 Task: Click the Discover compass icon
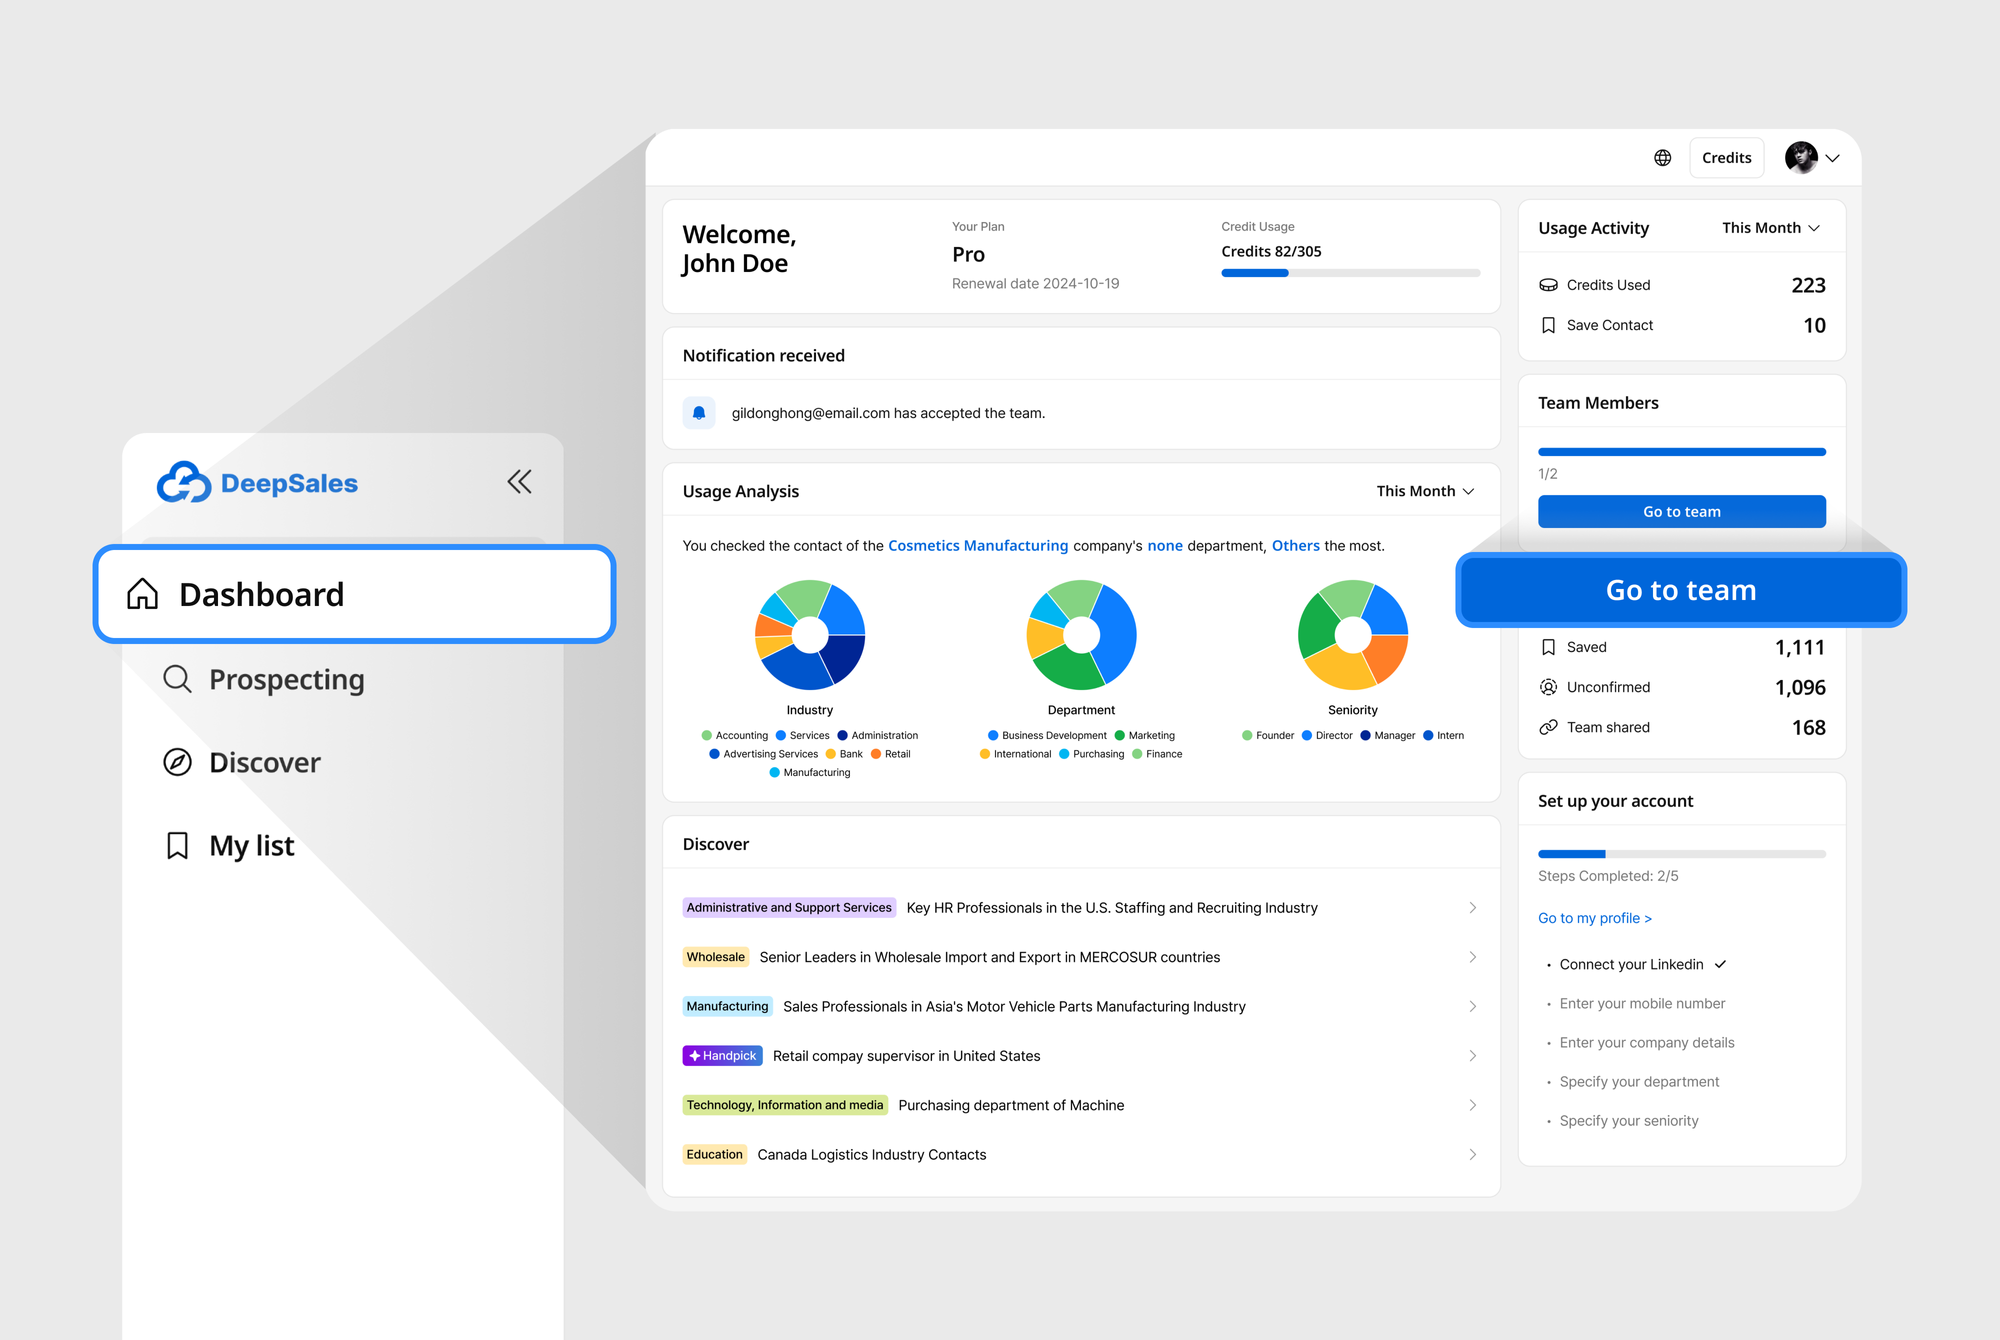coord(177,762)
